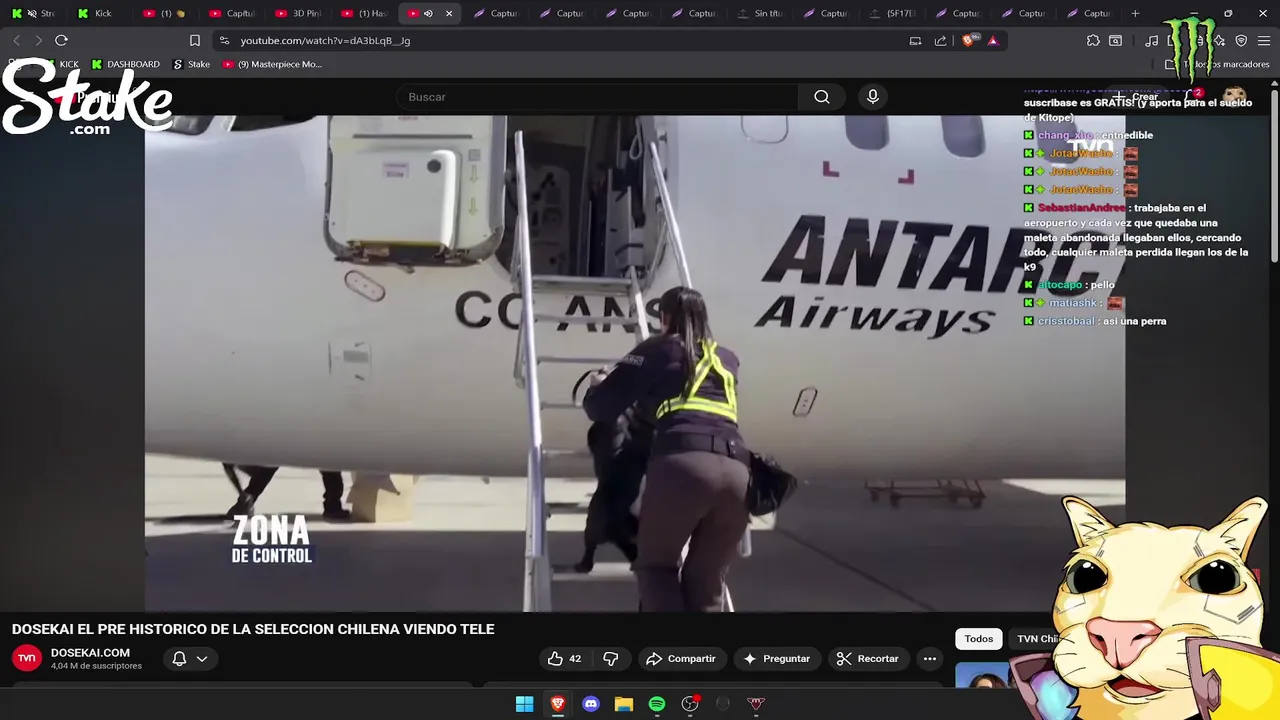Open Windows Start menu

pyautogui.click(x=524, y=704)
